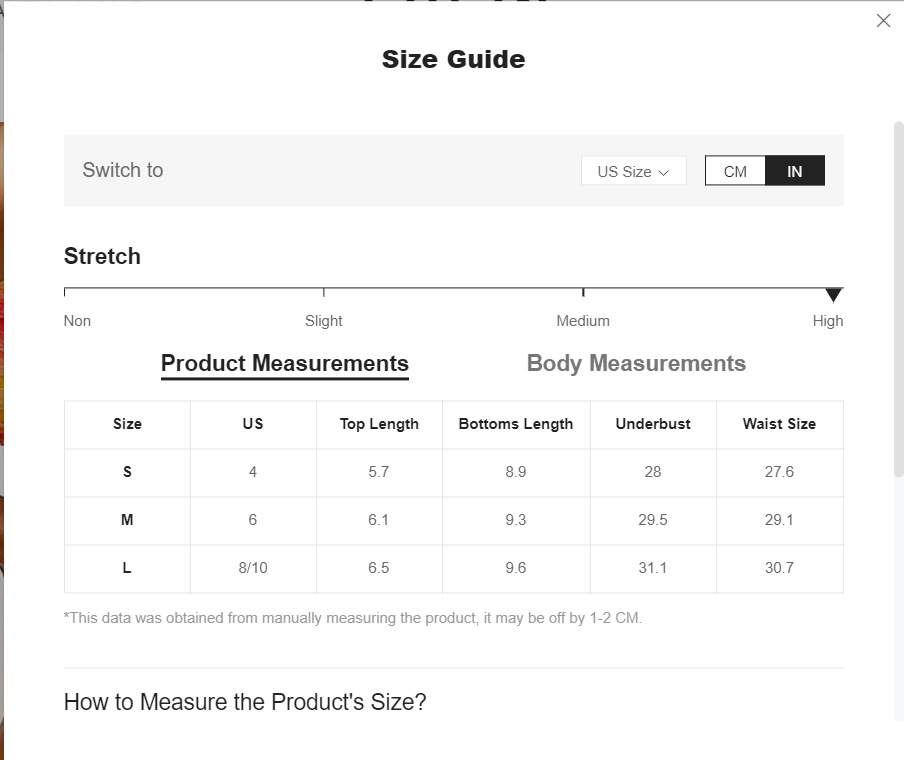The height and width of the screenshot is (760, 904).
Task: Select the L size row cell
Action: [127, 568]
